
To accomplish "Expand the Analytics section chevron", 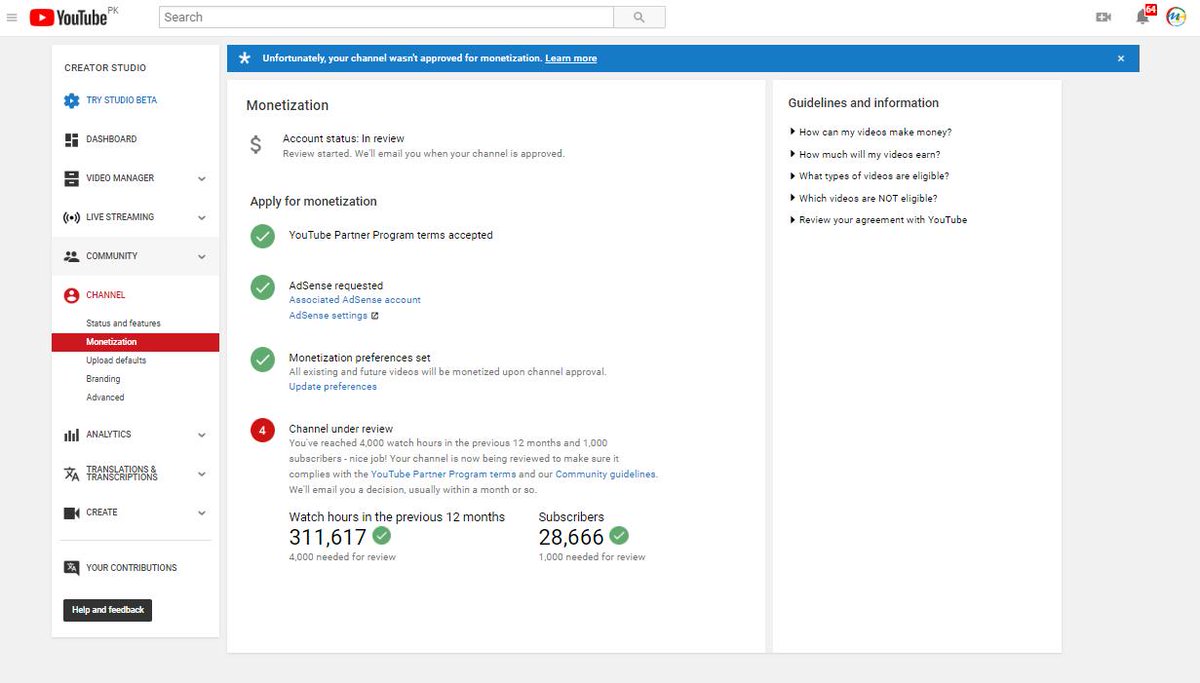I will (x=202, y=435).
